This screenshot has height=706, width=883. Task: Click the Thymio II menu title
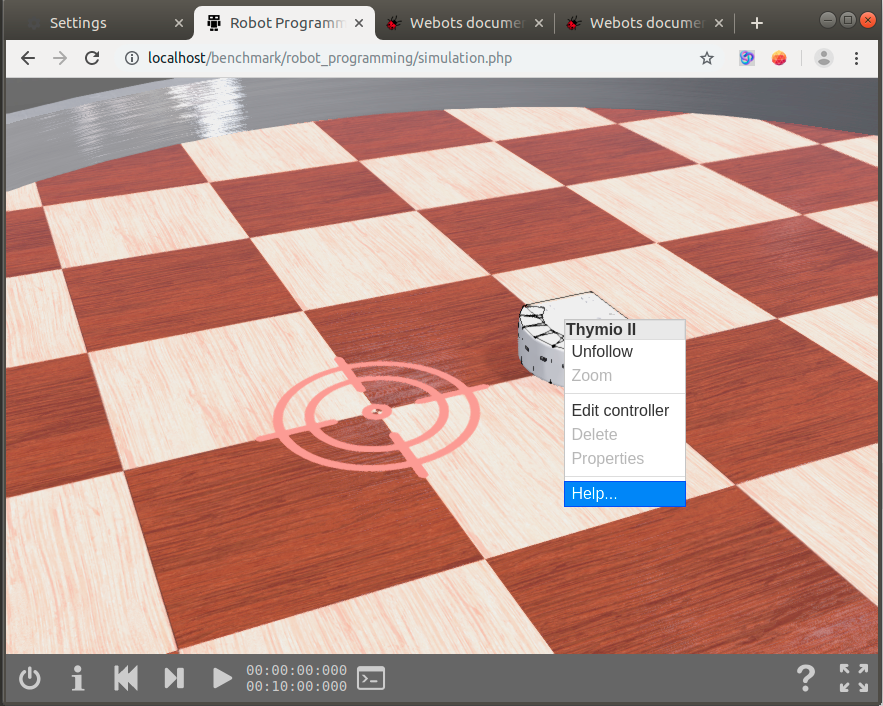[x=625, y=329]
